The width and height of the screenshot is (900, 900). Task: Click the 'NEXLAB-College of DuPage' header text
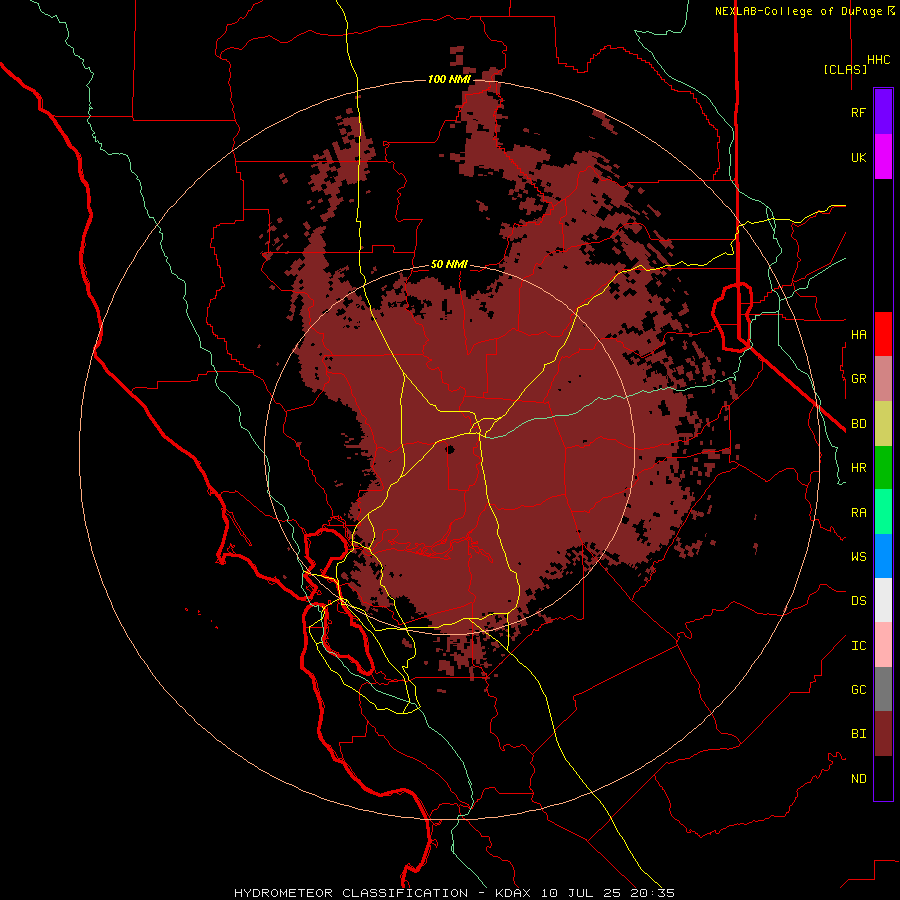pyautogui.click(x=798, y=11)
